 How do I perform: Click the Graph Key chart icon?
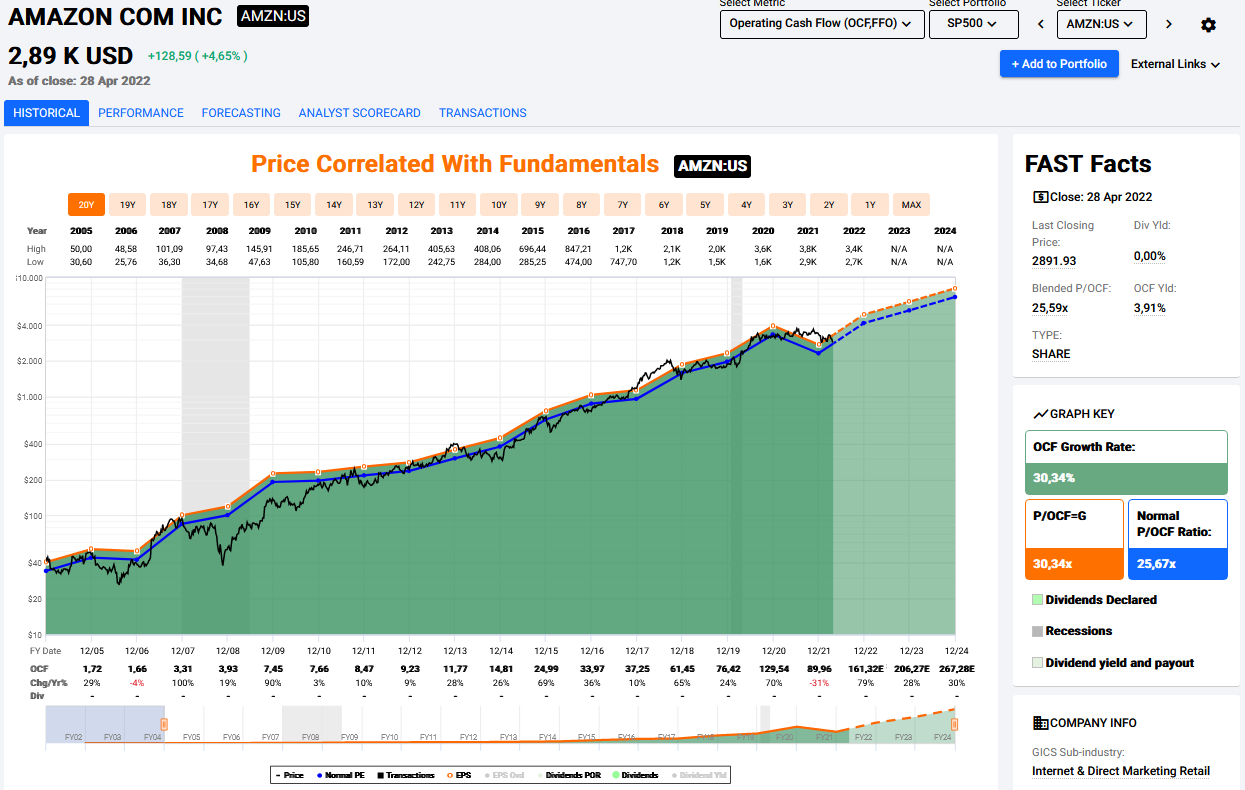coord(1041,414)
